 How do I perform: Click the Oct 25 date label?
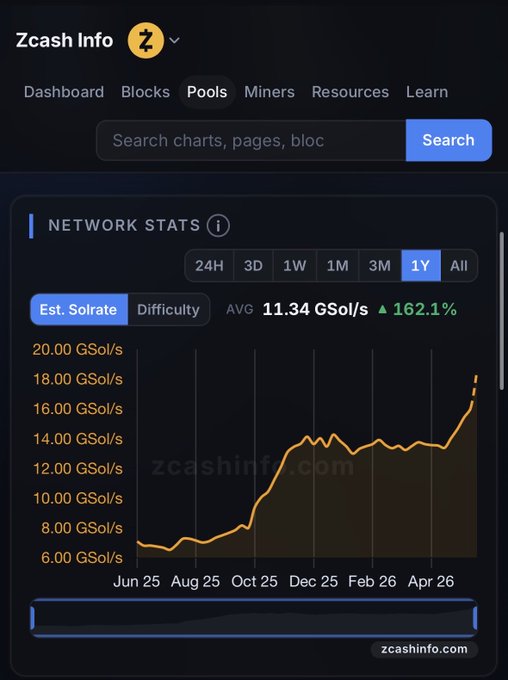pyautogui.click(x=254, y=582)
